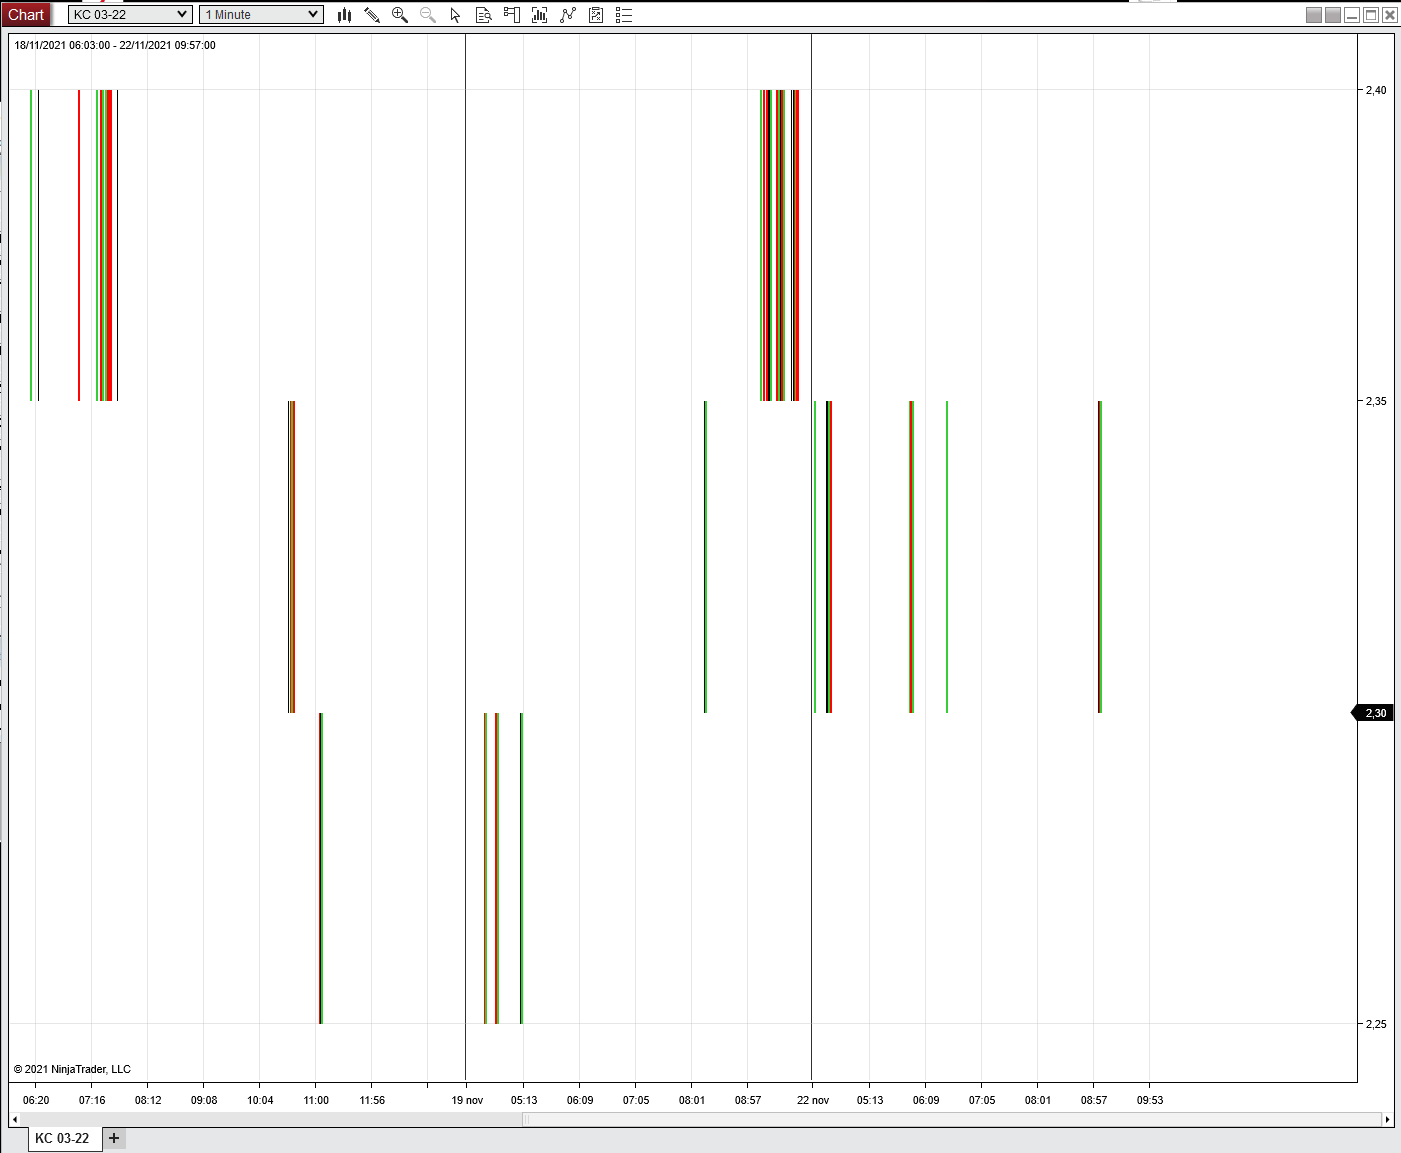
Task: Open the KC 03-22 instrument dropdown
Action: pyautogui.click(x=128, y=14)
